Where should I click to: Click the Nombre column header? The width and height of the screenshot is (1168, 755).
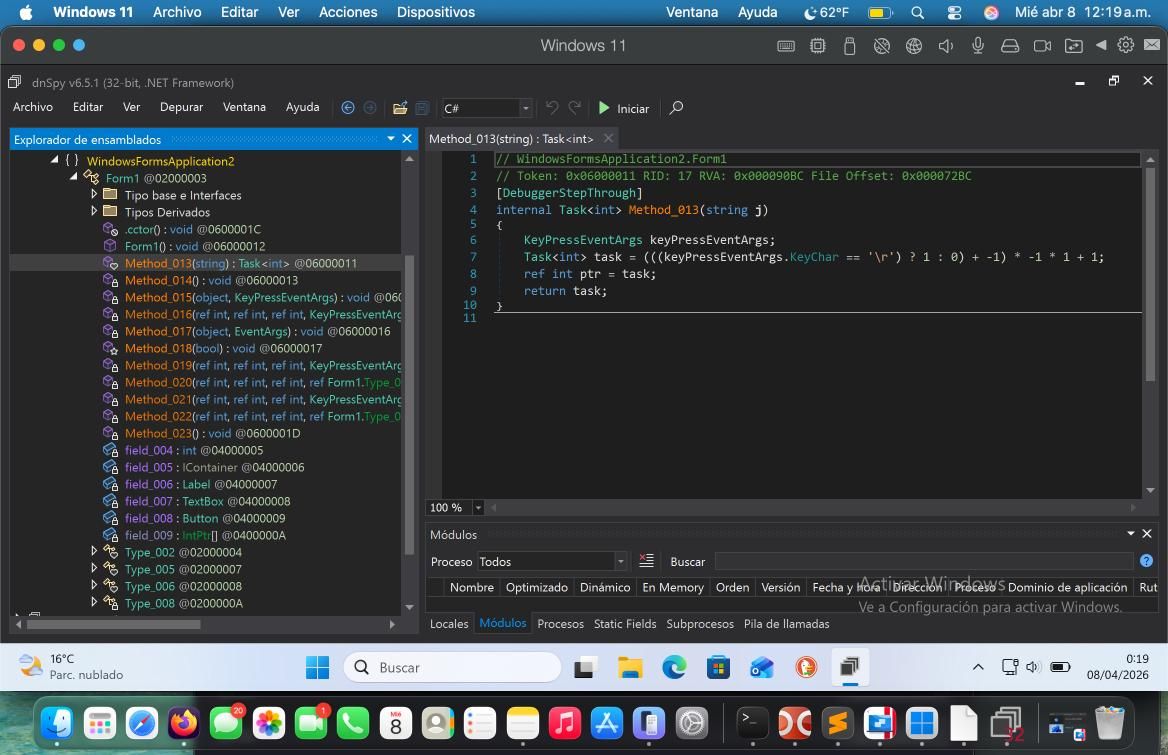tap(471, 588)
